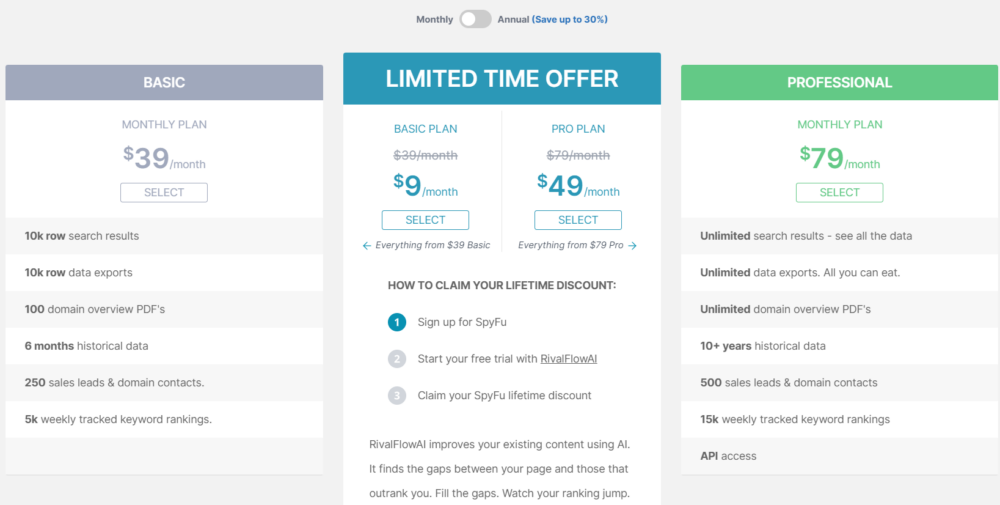This screenshot has width=1000, height=505.
Task: Click 'BASIC PLAN' label in limited offer
Action: point(425,129)
